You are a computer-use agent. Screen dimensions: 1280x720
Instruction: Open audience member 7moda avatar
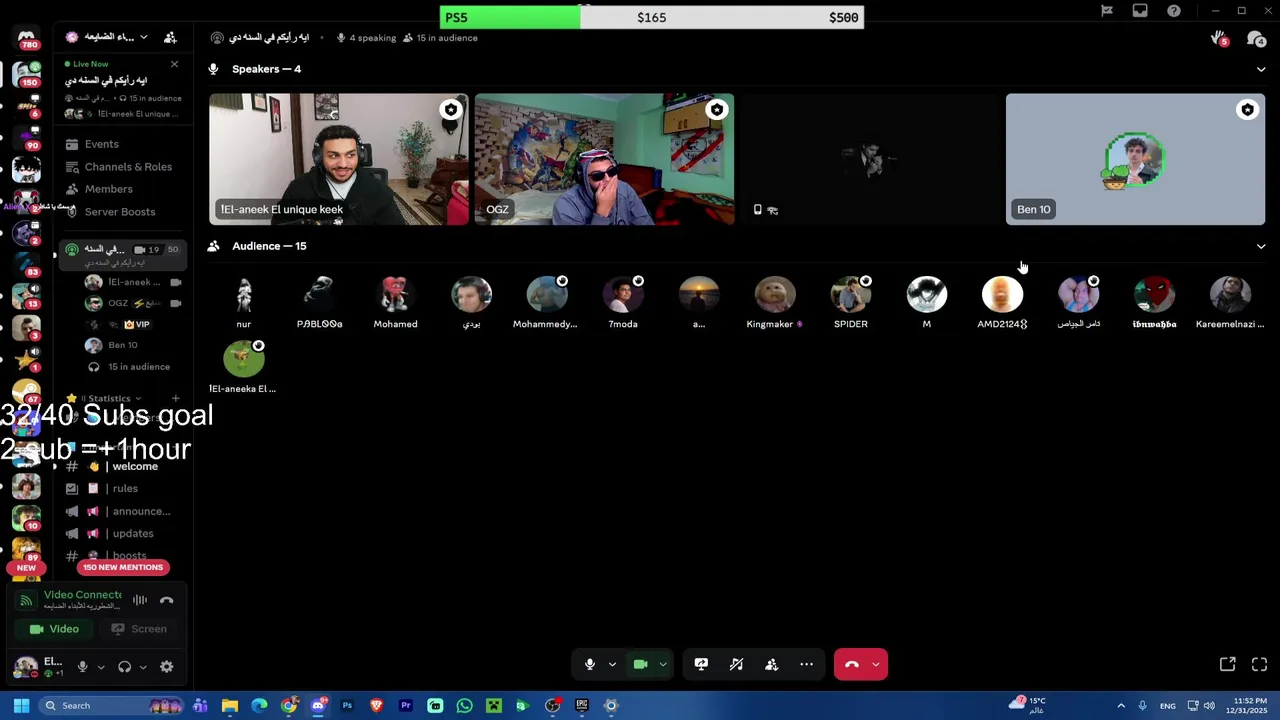623,295
